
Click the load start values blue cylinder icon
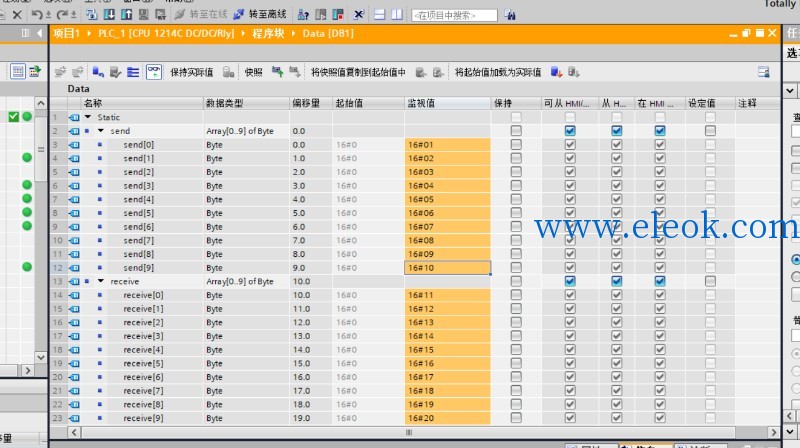[x=556, y=72]
